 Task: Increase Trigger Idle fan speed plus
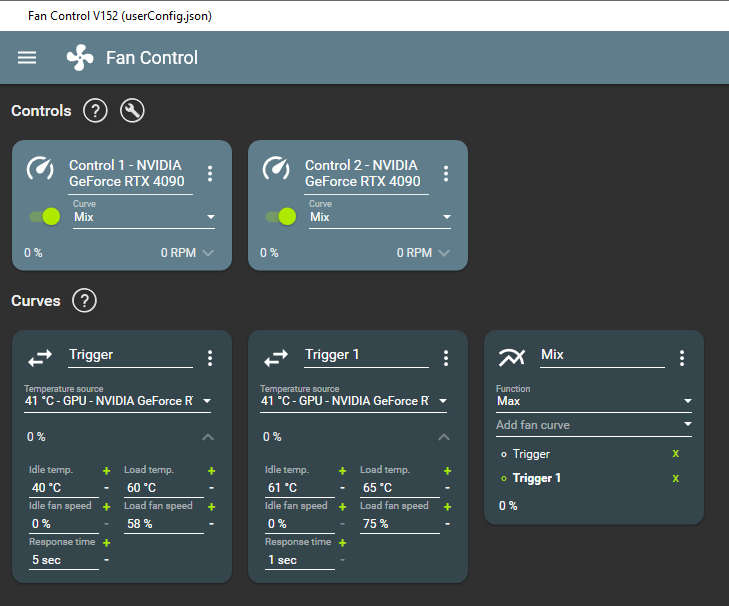(x=106, y=506)
